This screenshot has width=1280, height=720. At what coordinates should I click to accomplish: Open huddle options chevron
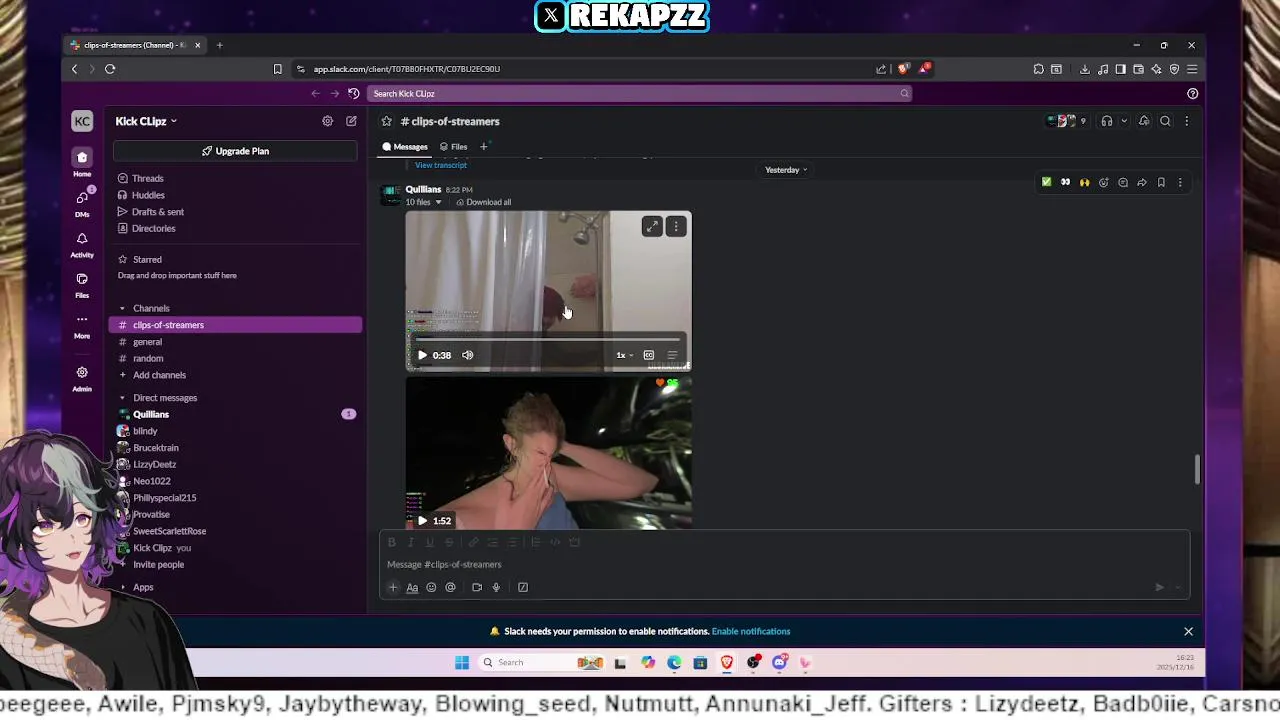(x=1124, y=121)
